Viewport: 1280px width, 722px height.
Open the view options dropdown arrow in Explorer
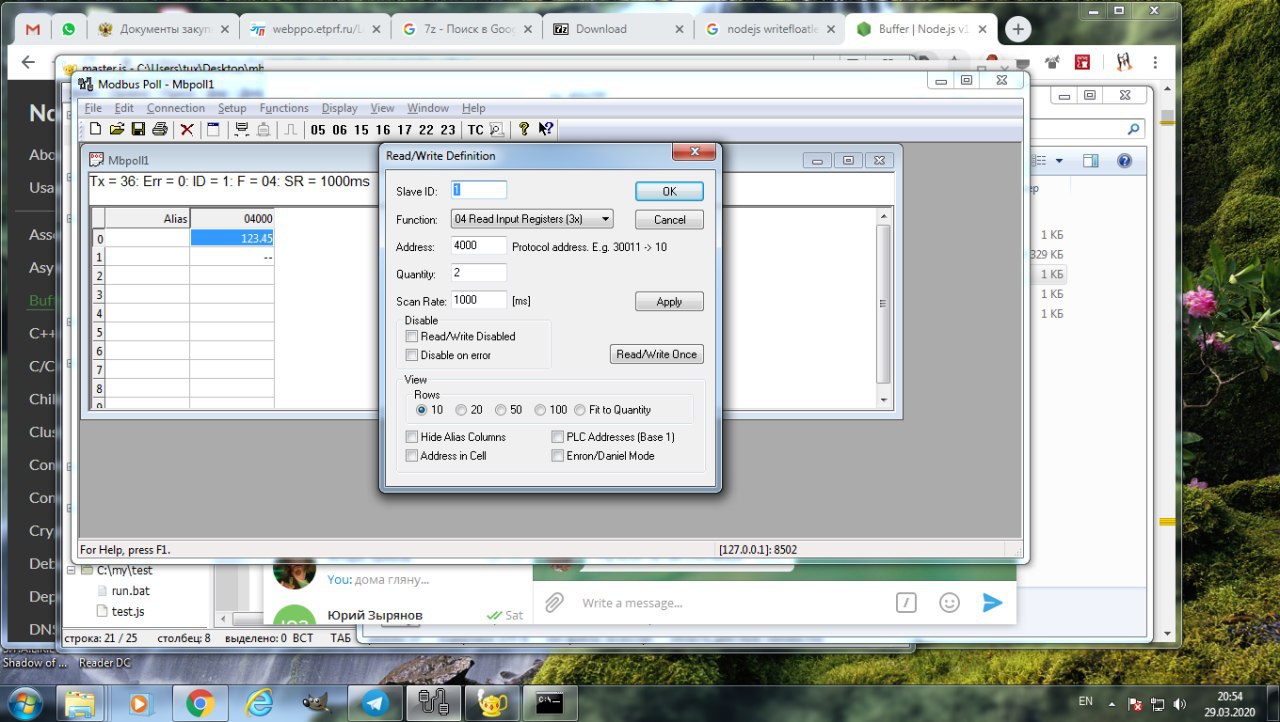tap(1059, 161)
